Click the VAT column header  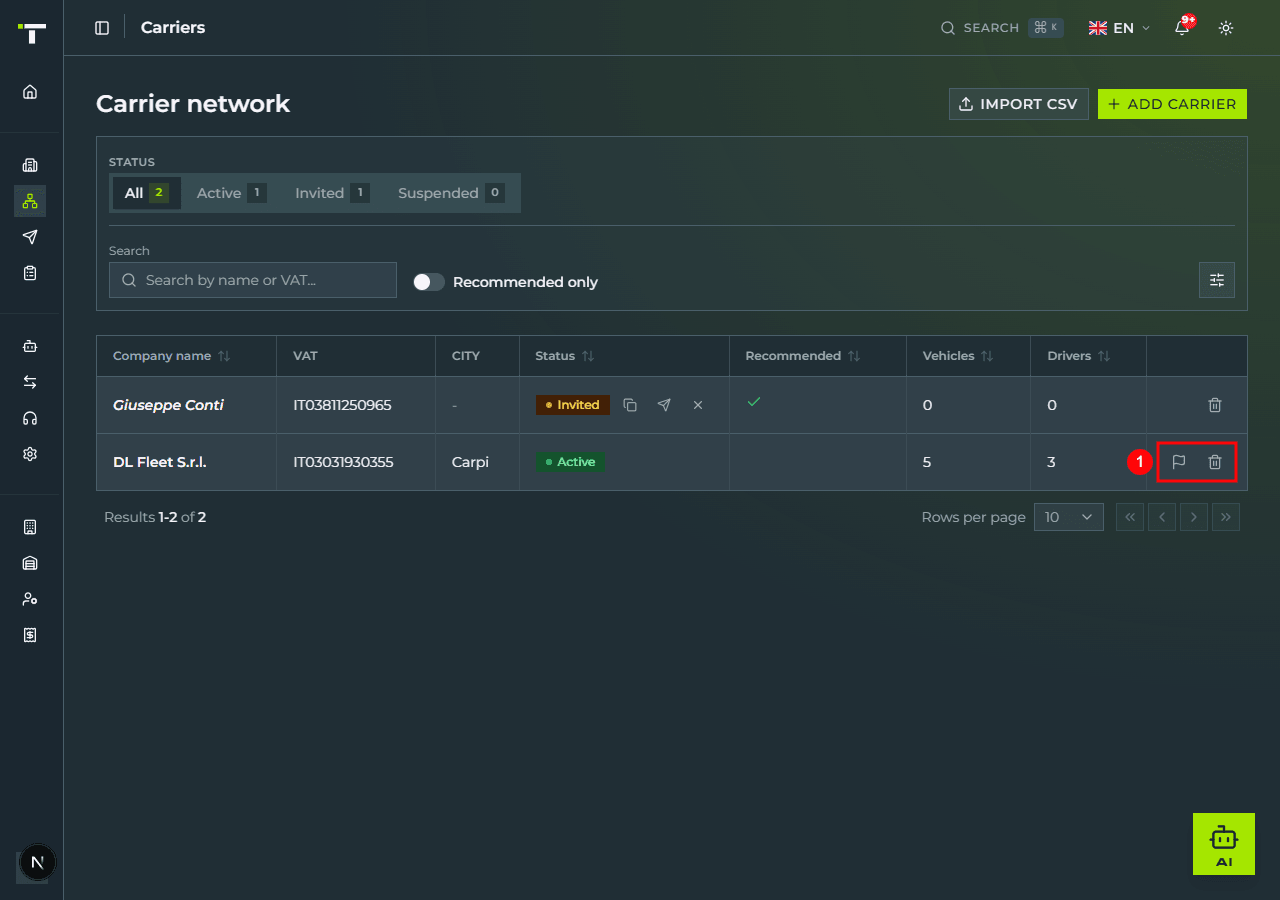(x=305, y=356)
